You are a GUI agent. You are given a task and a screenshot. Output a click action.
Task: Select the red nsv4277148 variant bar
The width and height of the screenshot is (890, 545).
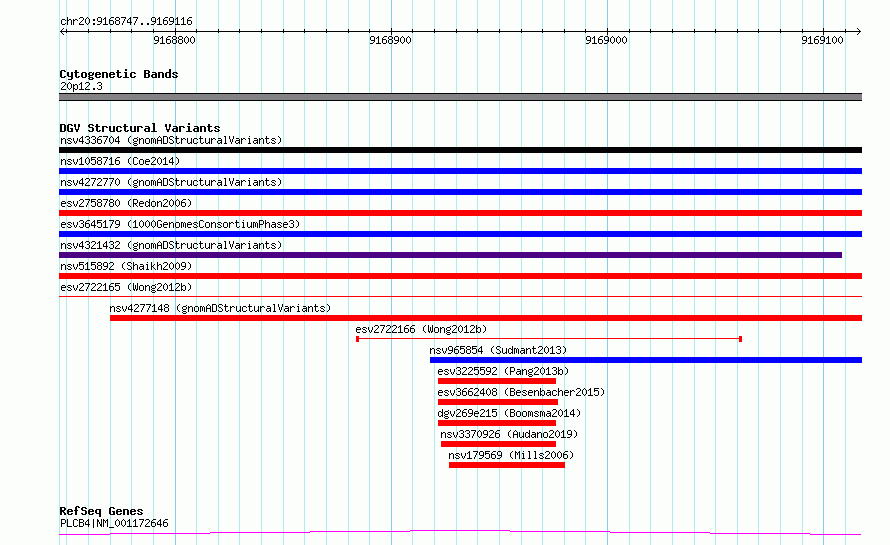pyautogui.click(x=486, y=318)
